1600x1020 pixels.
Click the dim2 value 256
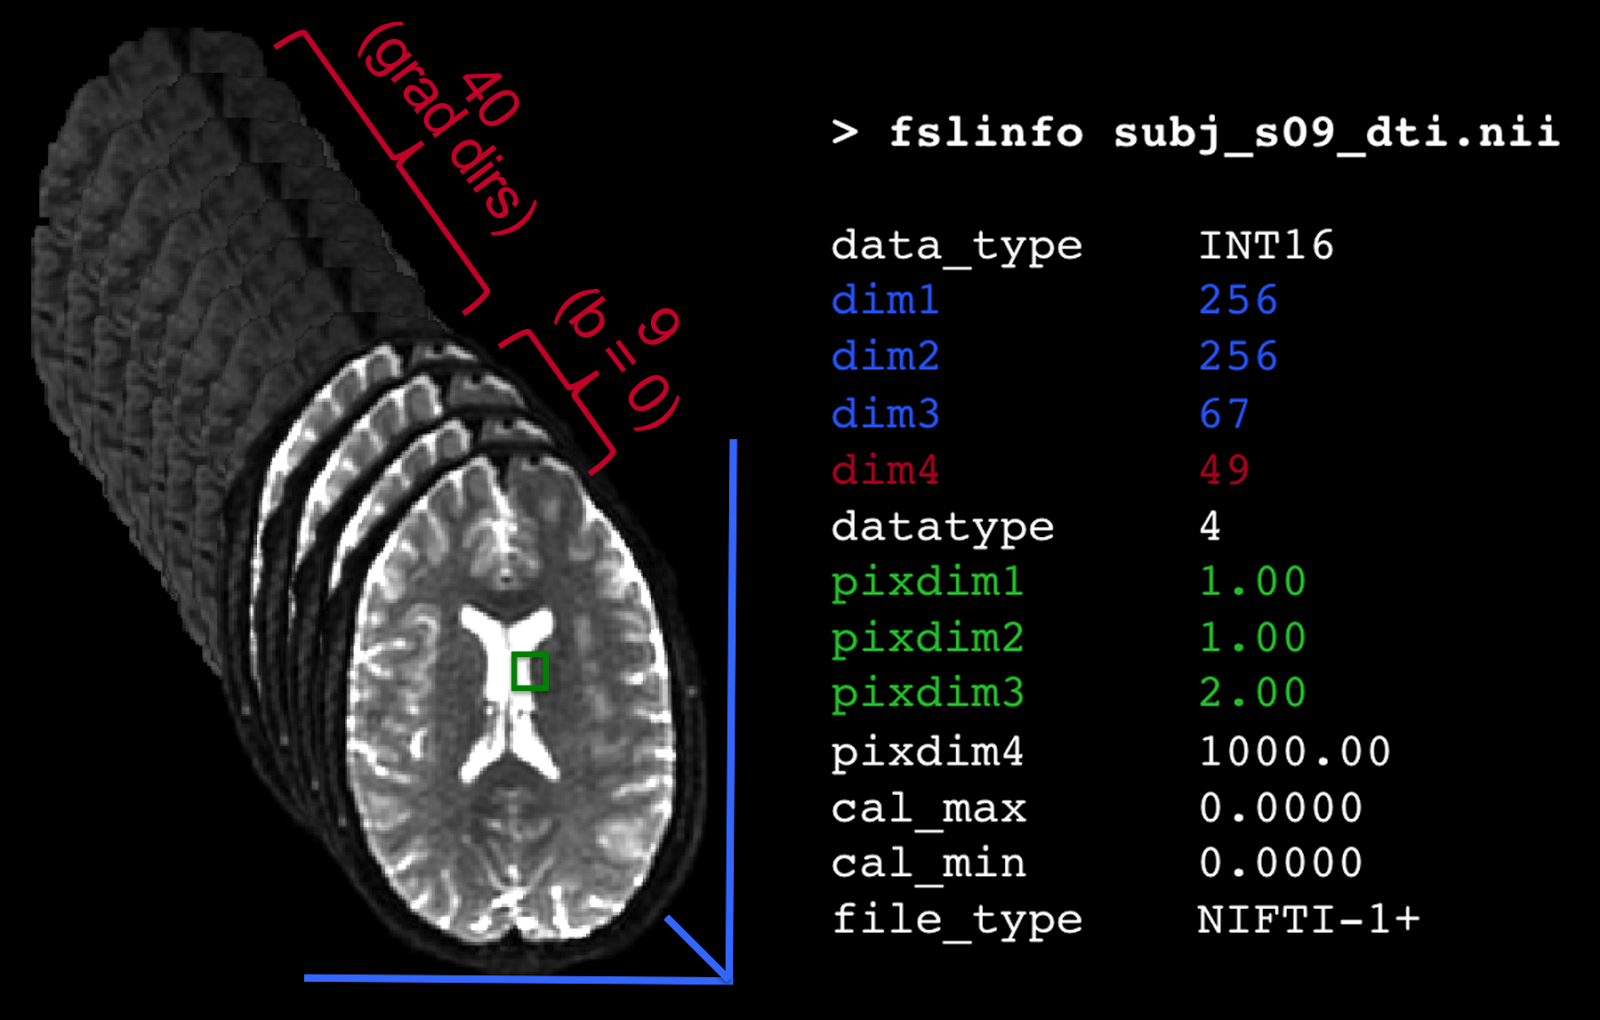(1237, 357)
